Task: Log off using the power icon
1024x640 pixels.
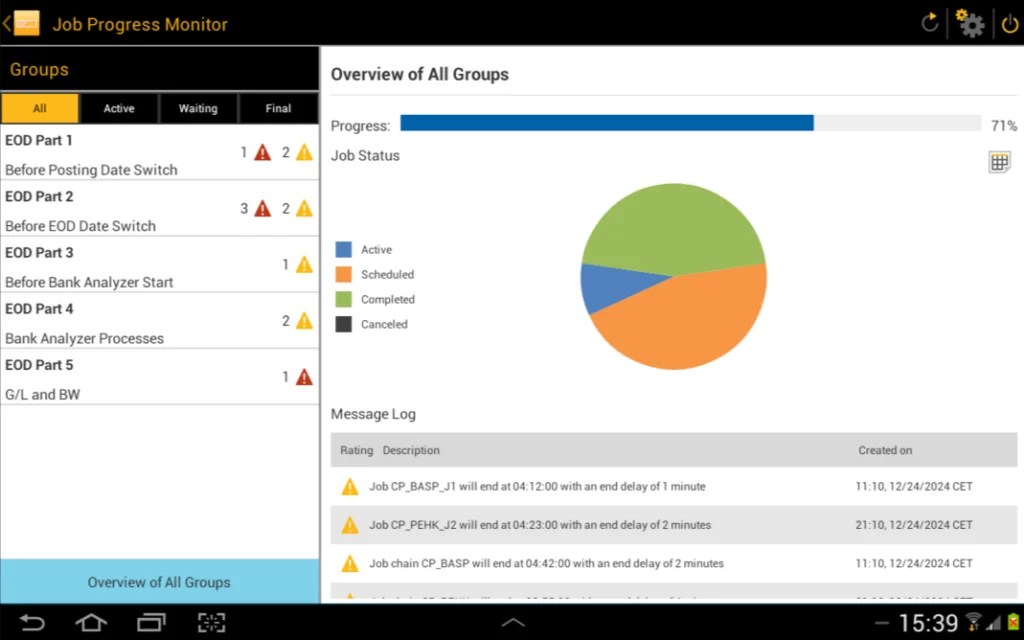Action: (x=1008, y=22)
